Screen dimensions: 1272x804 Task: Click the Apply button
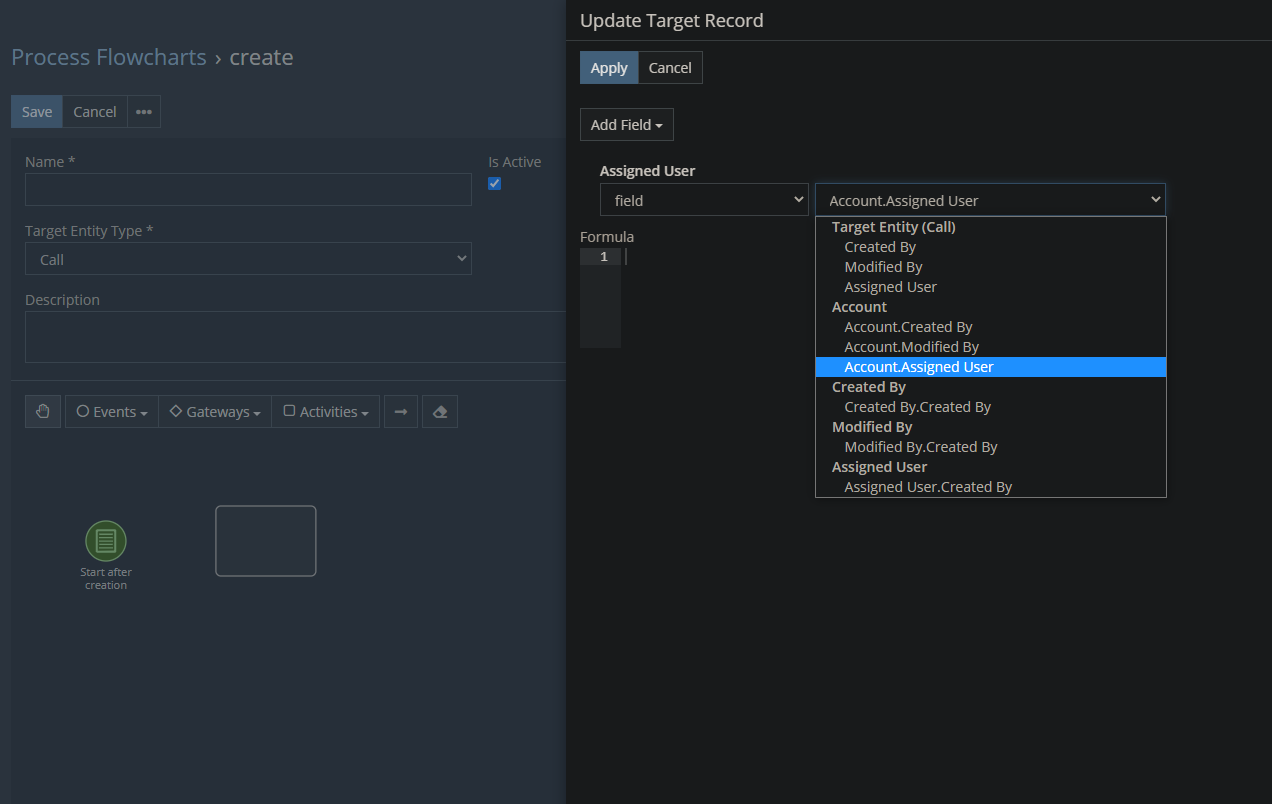pyautogui.click(x=609, y=68)
